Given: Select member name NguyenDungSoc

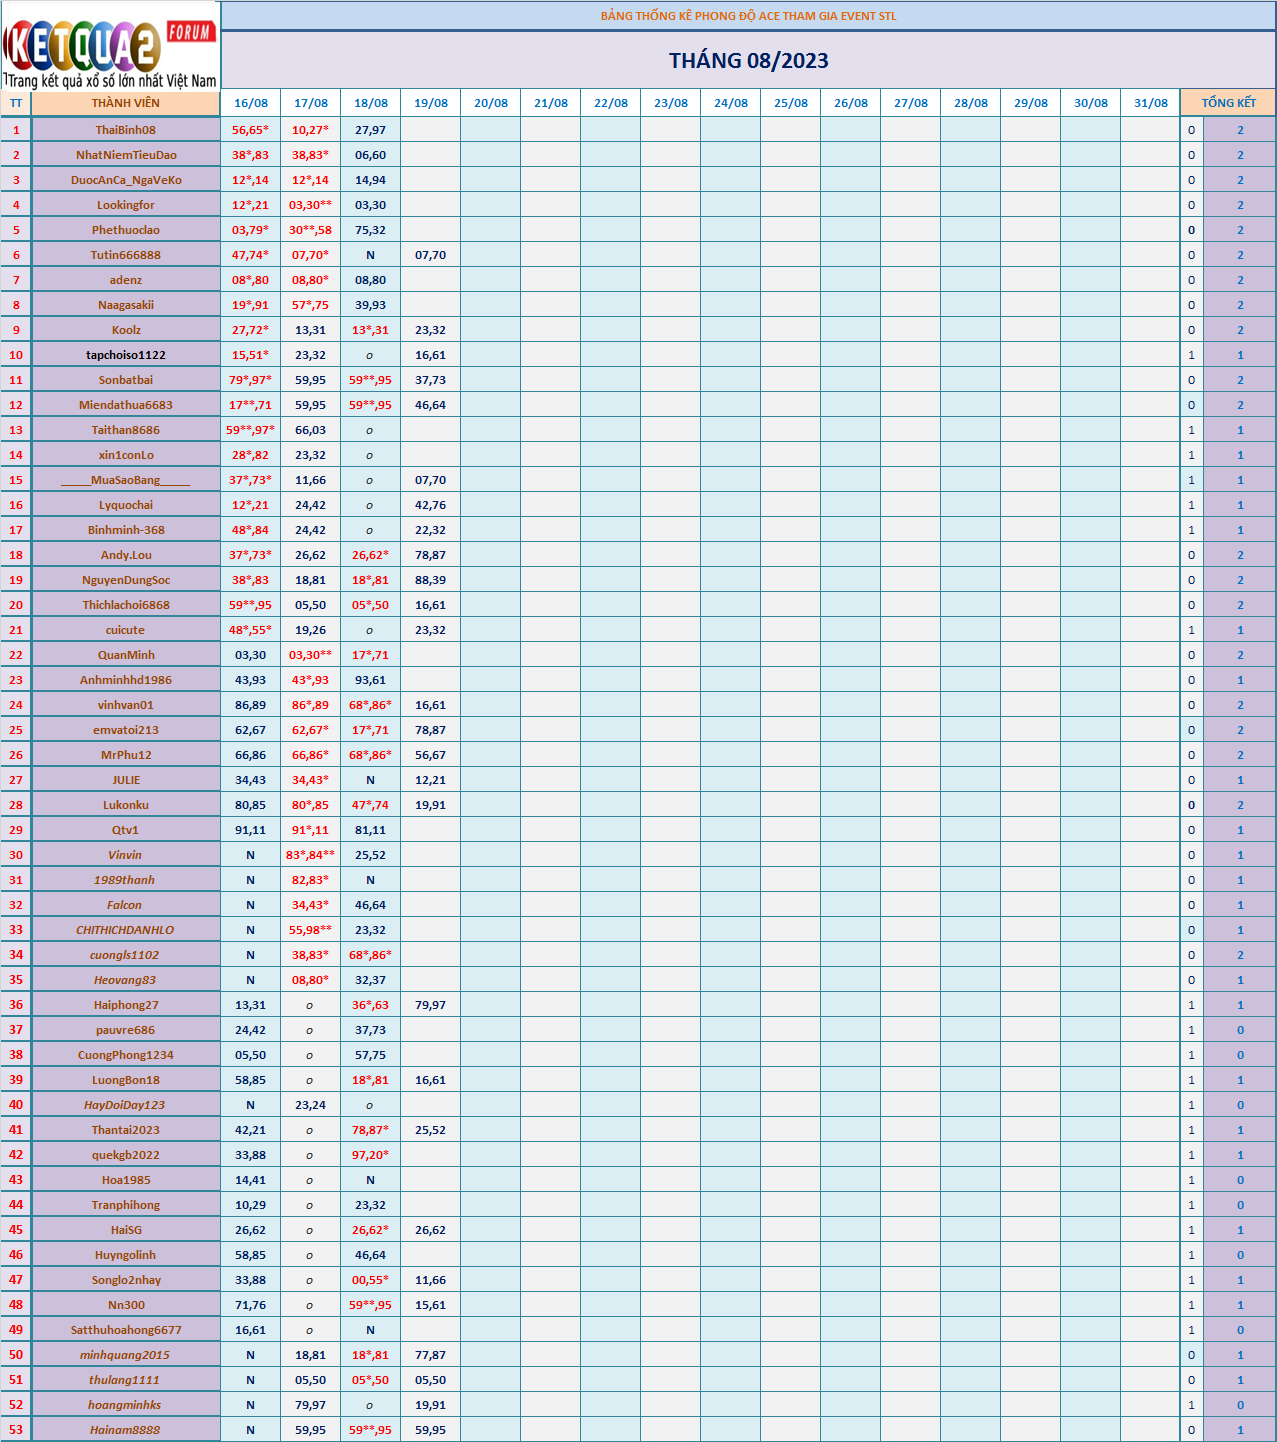Looking at the screenshot, I should [x=126, y=580].
